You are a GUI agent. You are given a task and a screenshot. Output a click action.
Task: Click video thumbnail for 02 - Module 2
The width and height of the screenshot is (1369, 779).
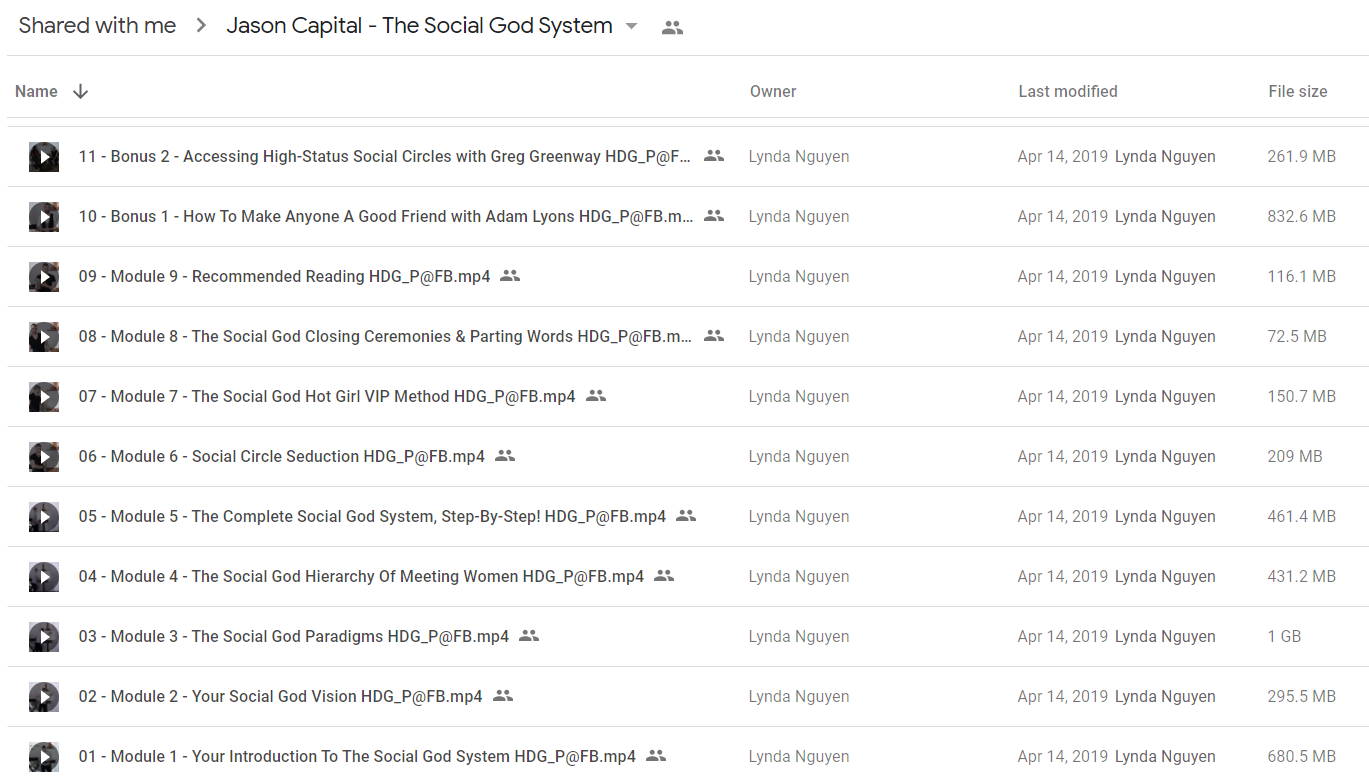tap(44, 697)
